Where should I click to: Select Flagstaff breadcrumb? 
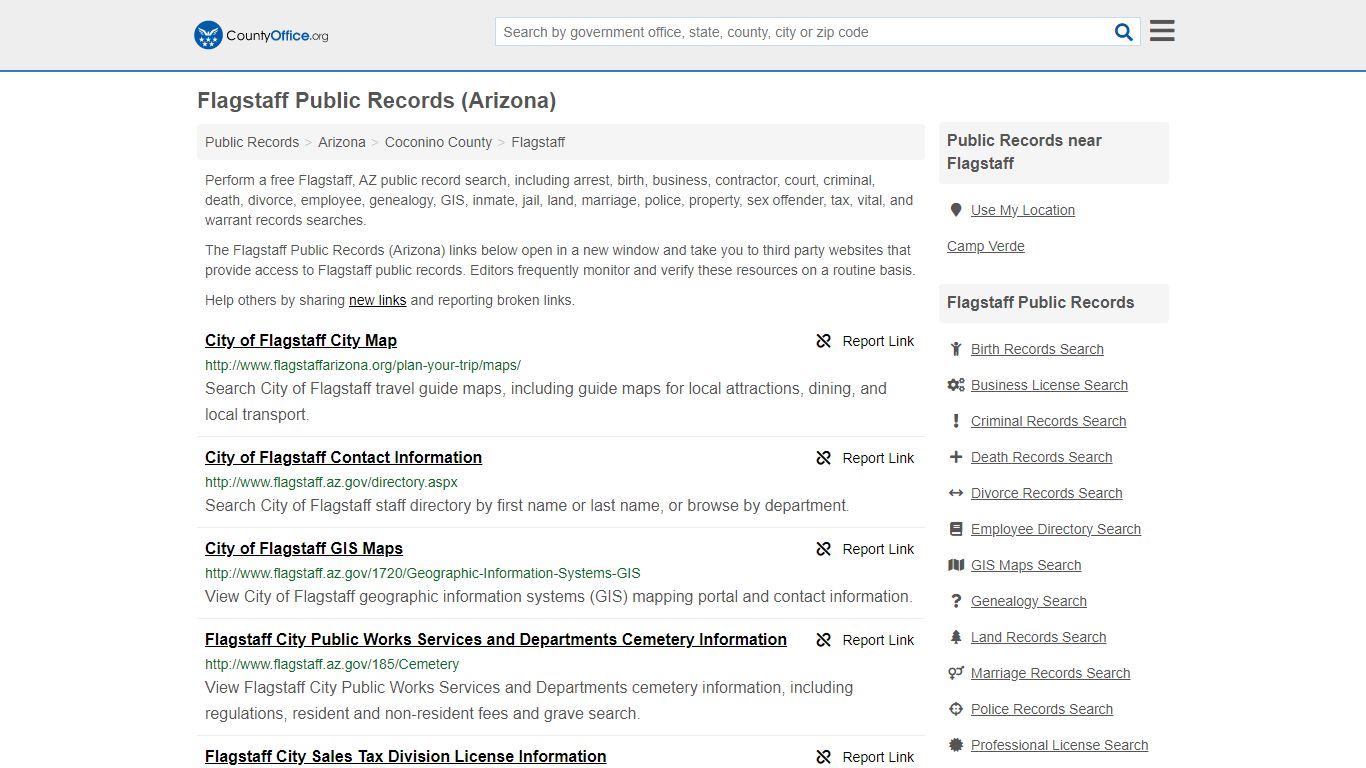click(538, 142)
